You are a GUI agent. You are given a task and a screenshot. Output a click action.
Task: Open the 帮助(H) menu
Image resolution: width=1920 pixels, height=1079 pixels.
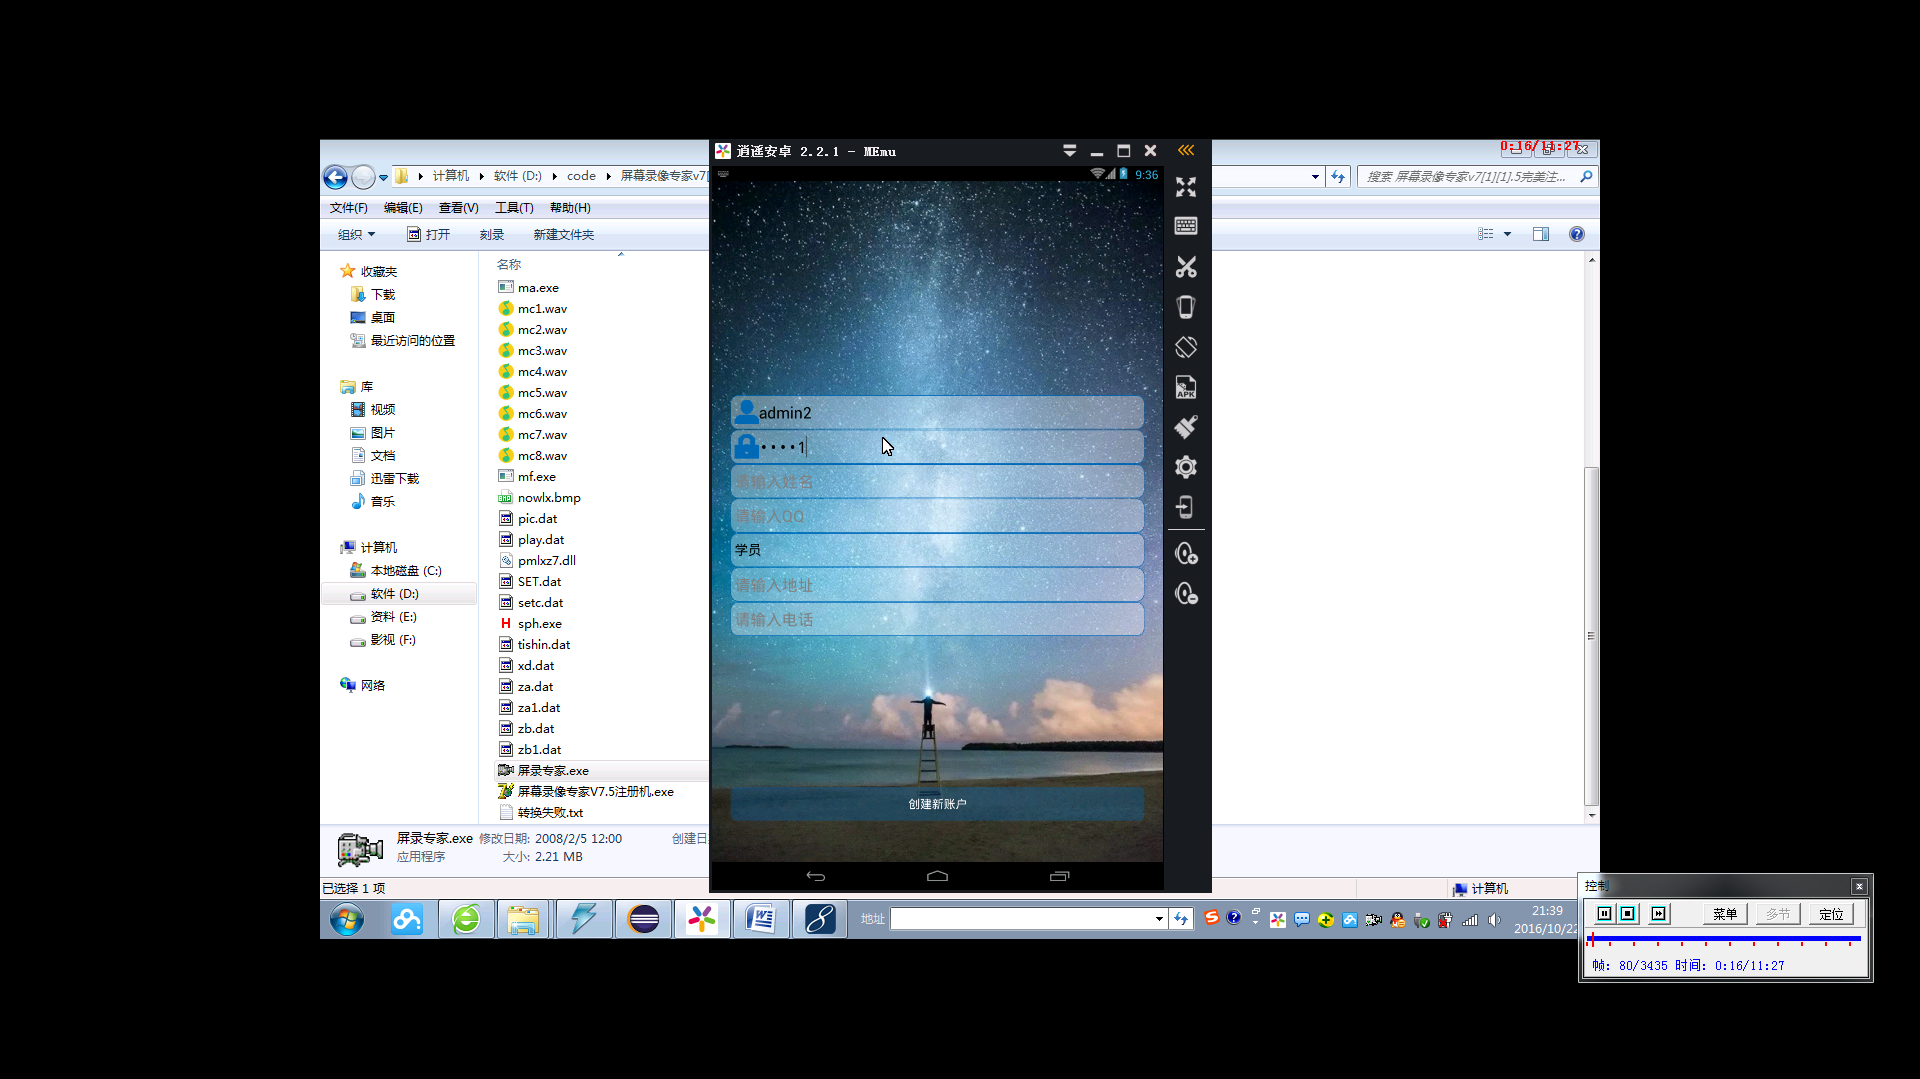[x=570, y=208]
